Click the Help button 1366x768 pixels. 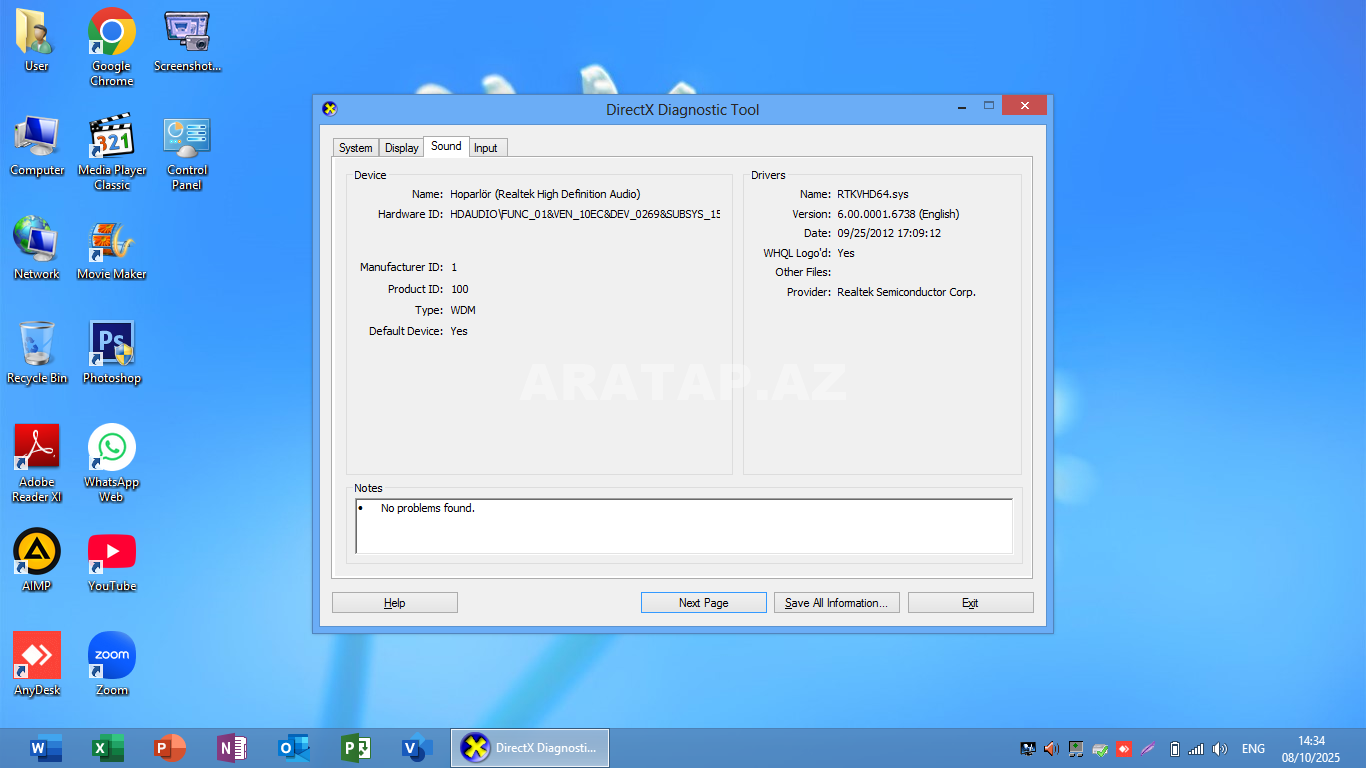[395, 603]
